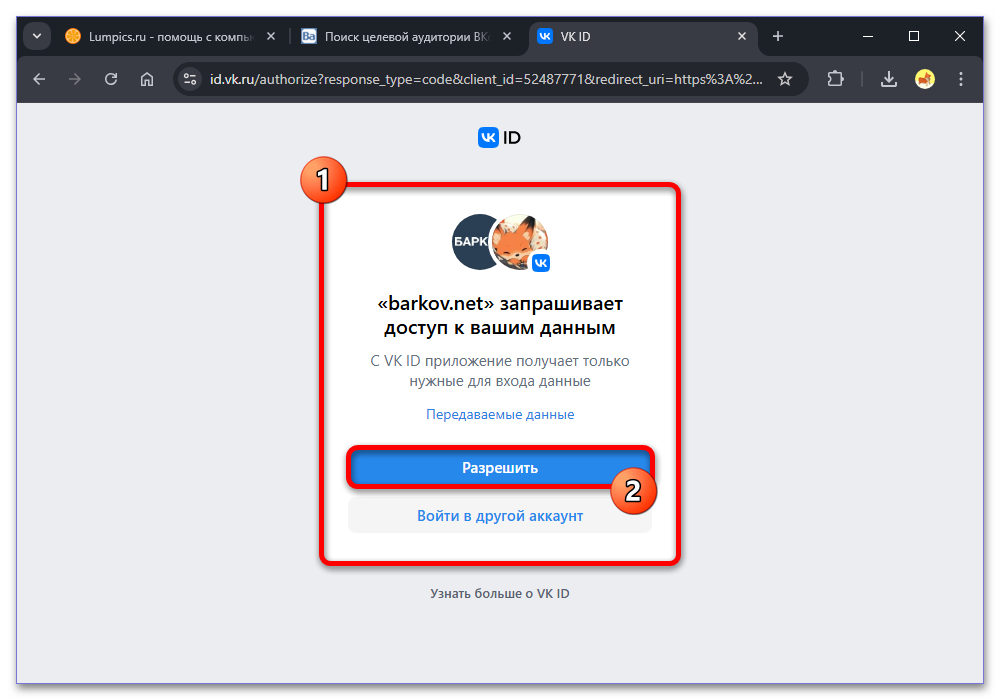The image size is (1000, 700).
Task: Choose Войти в другой аккаунт
Action: pos(500,515)
